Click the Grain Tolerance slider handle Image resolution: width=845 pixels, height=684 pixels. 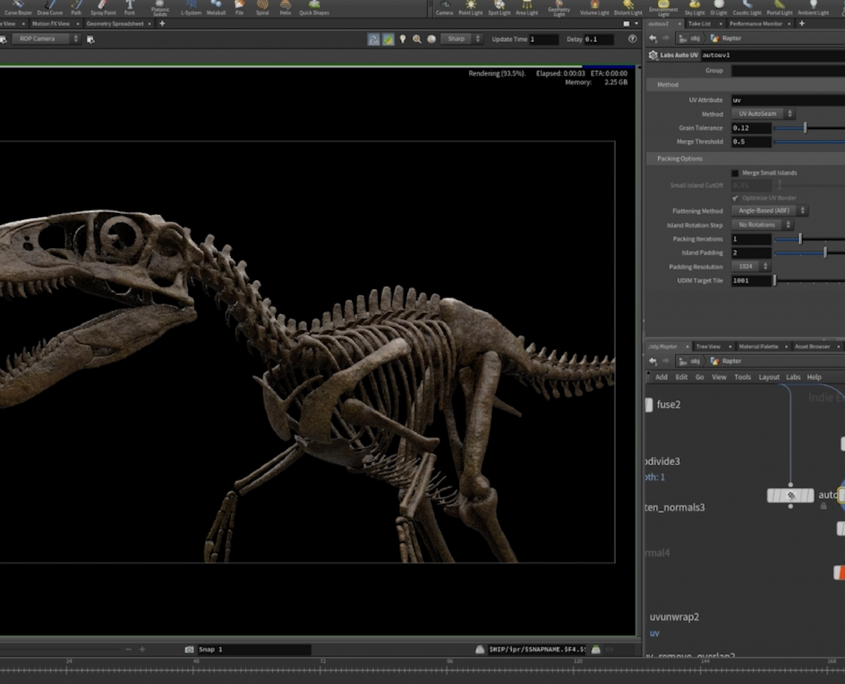(x=805, y=128)
